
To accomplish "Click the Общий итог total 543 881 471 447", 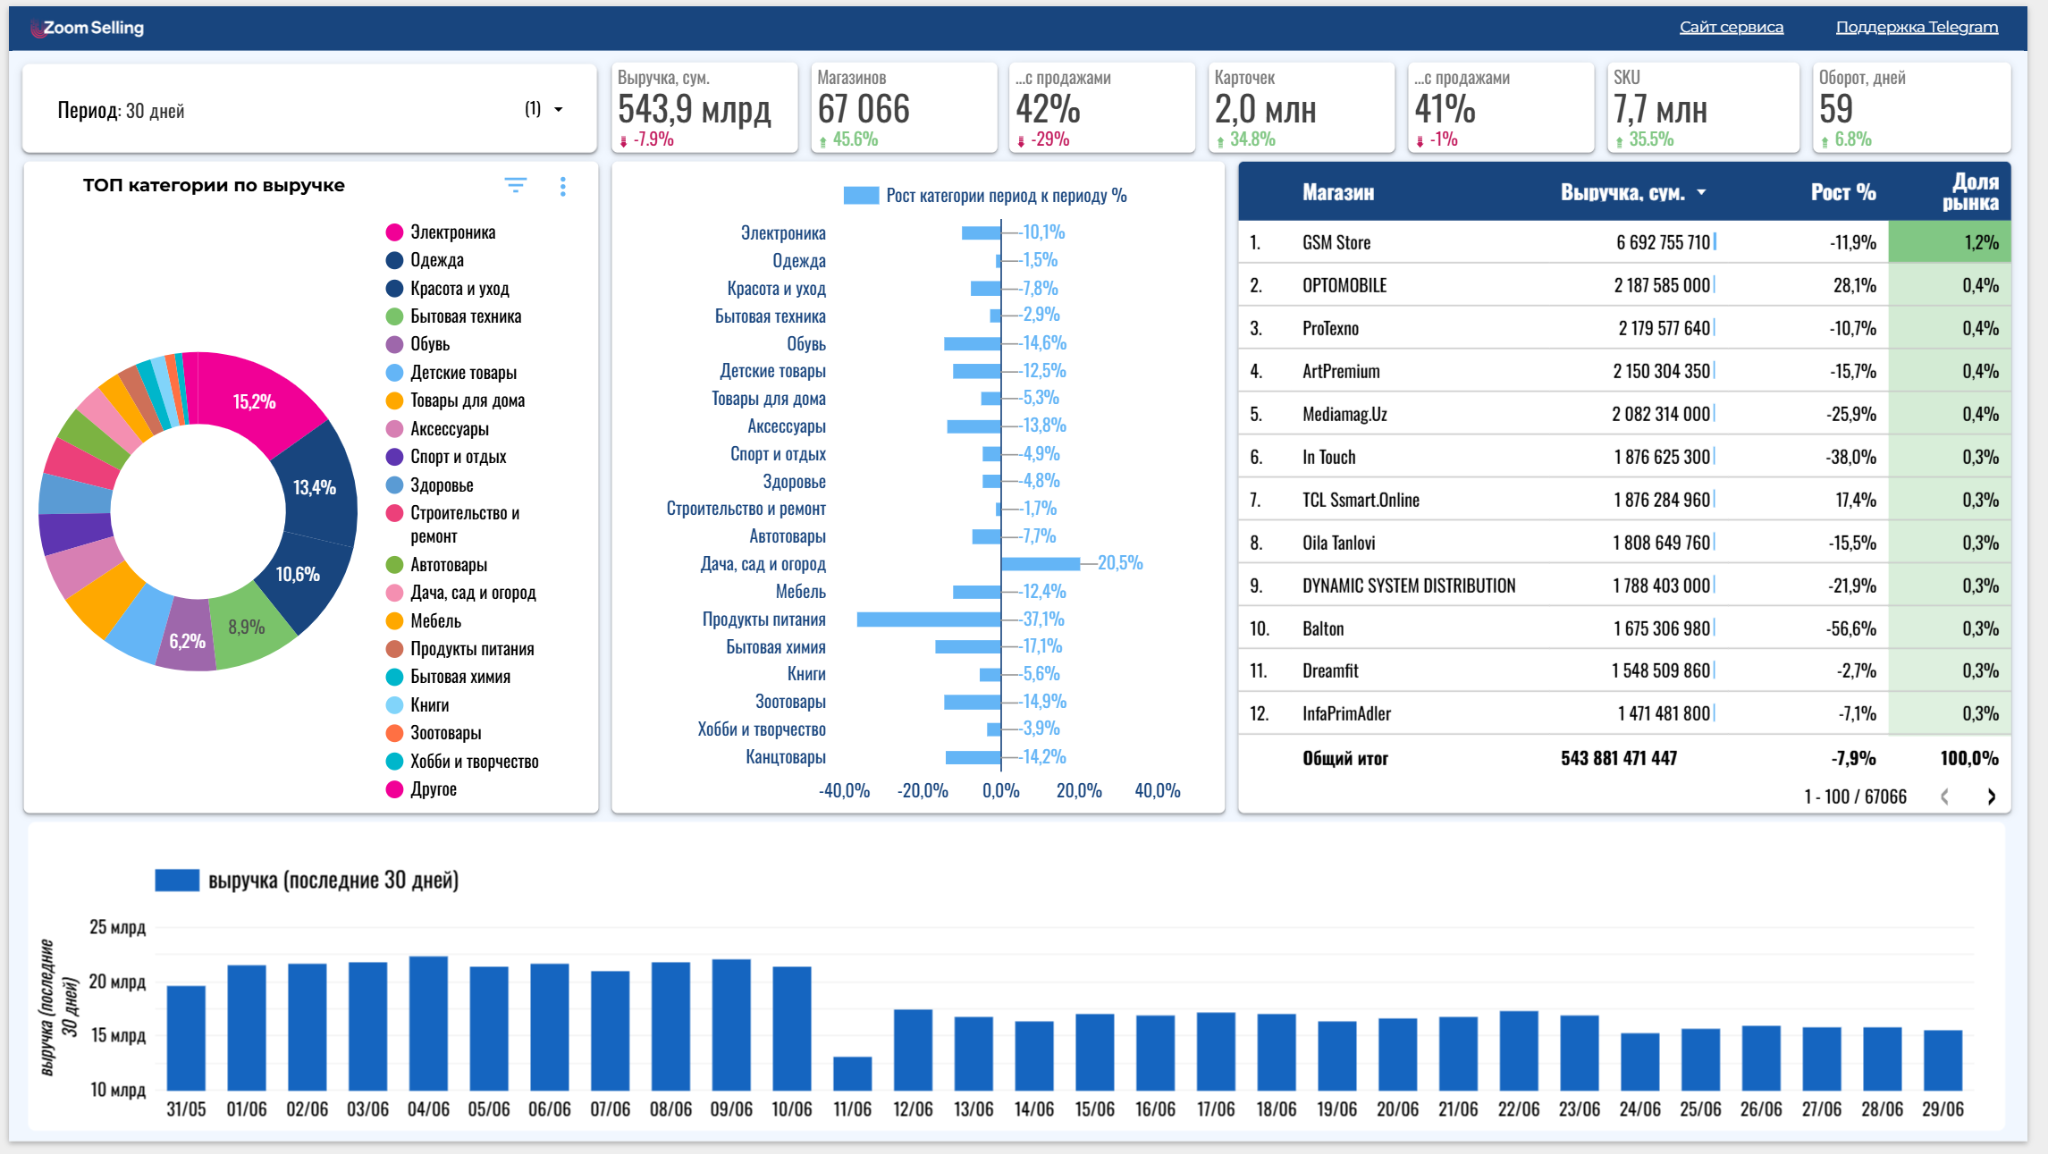I will 1619,758.
